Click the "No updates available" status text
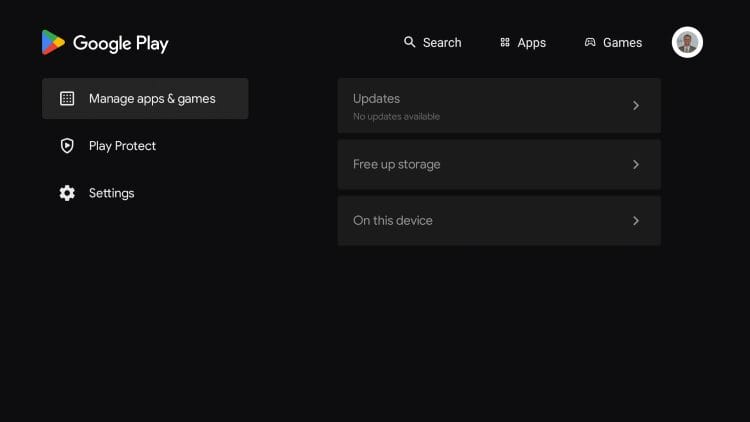This screenshot has width=750, height=422. coord(396,117)
